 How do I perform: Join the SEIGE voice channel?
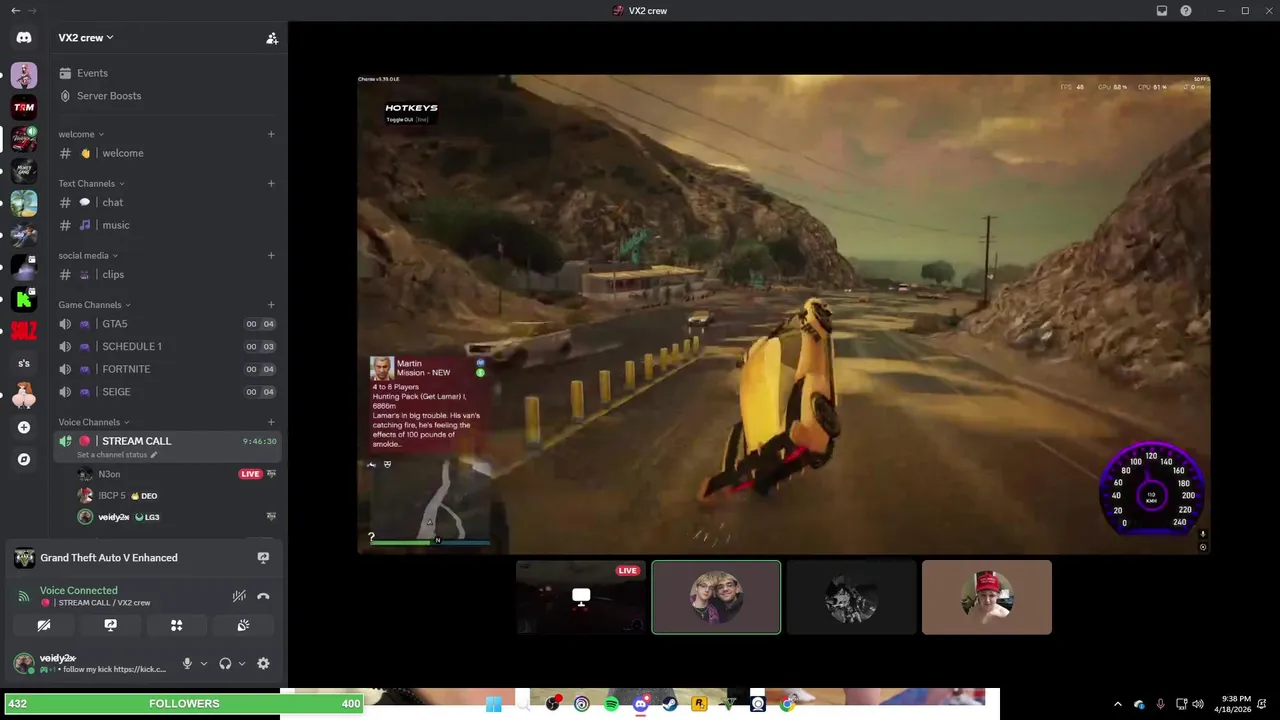(167, 392)
